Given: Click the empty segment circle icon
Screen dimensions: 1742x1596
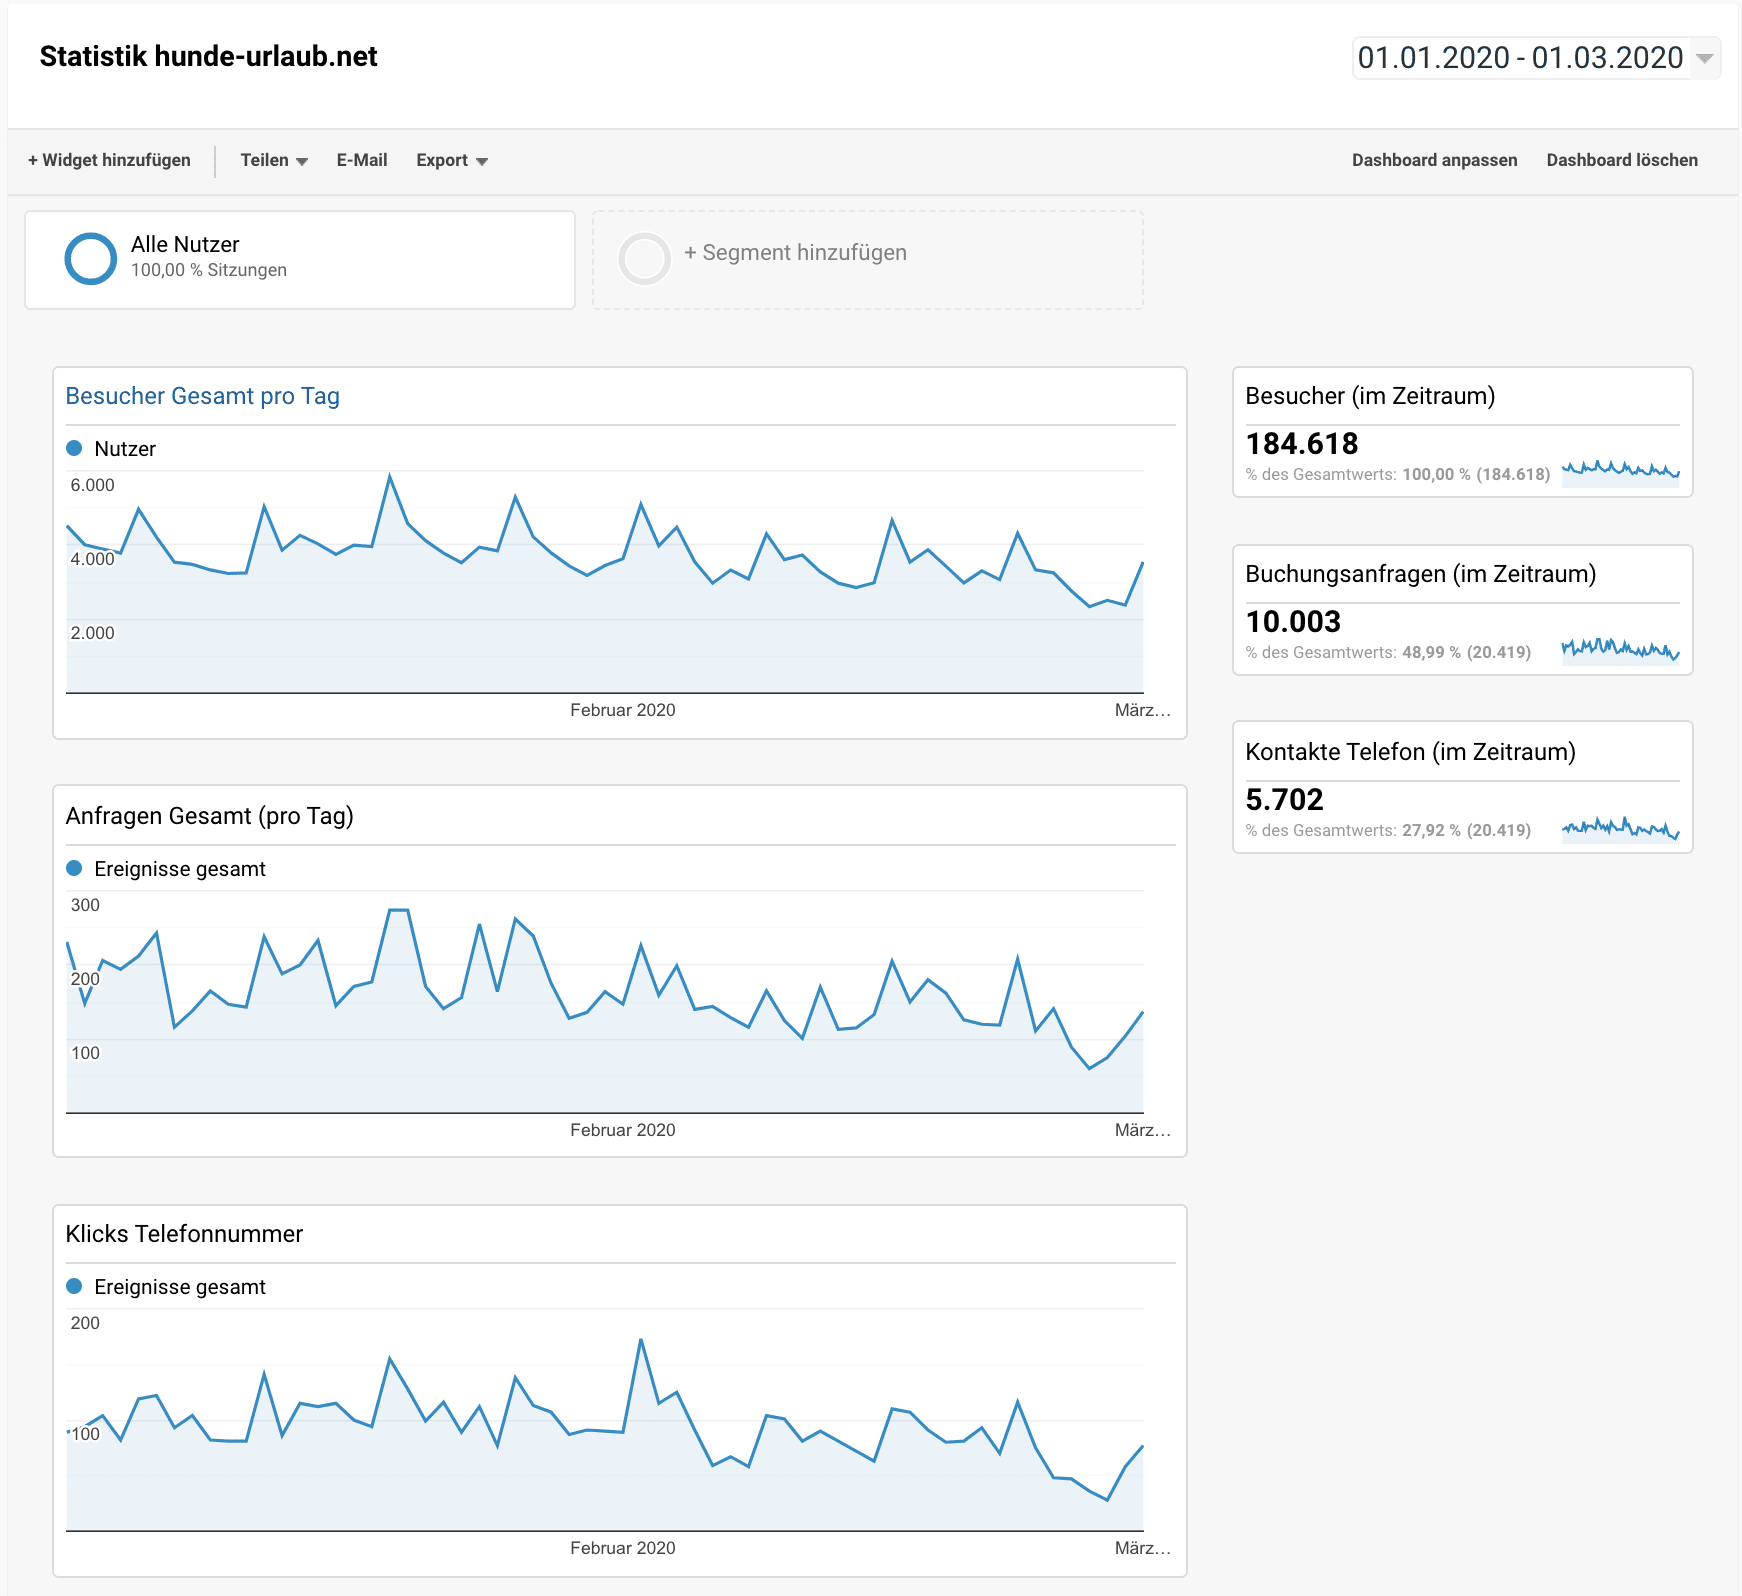Looking at the screenshot, I should pyautogui.click(x=644, y=259).
